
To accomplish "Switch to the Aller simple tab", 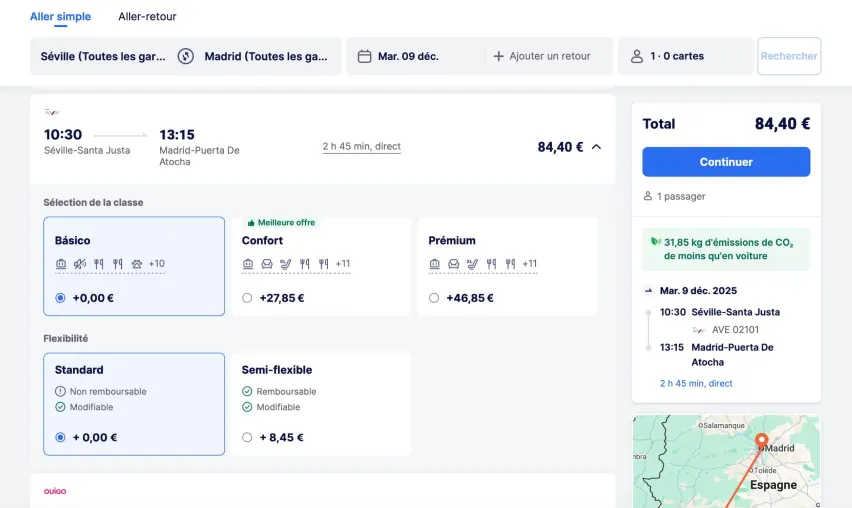I will pos(60,16).
